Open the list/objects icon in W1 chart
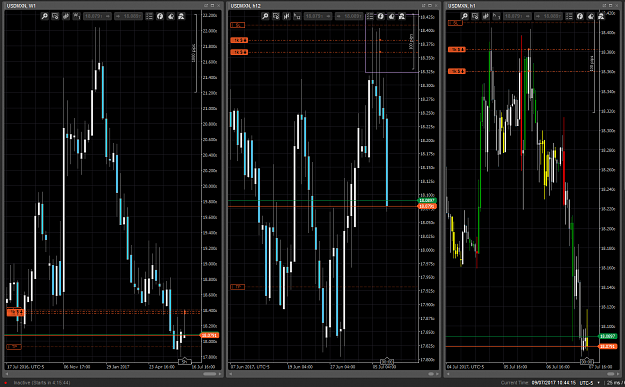The height and width of the screenshot is (387, 625). (149, 16)
